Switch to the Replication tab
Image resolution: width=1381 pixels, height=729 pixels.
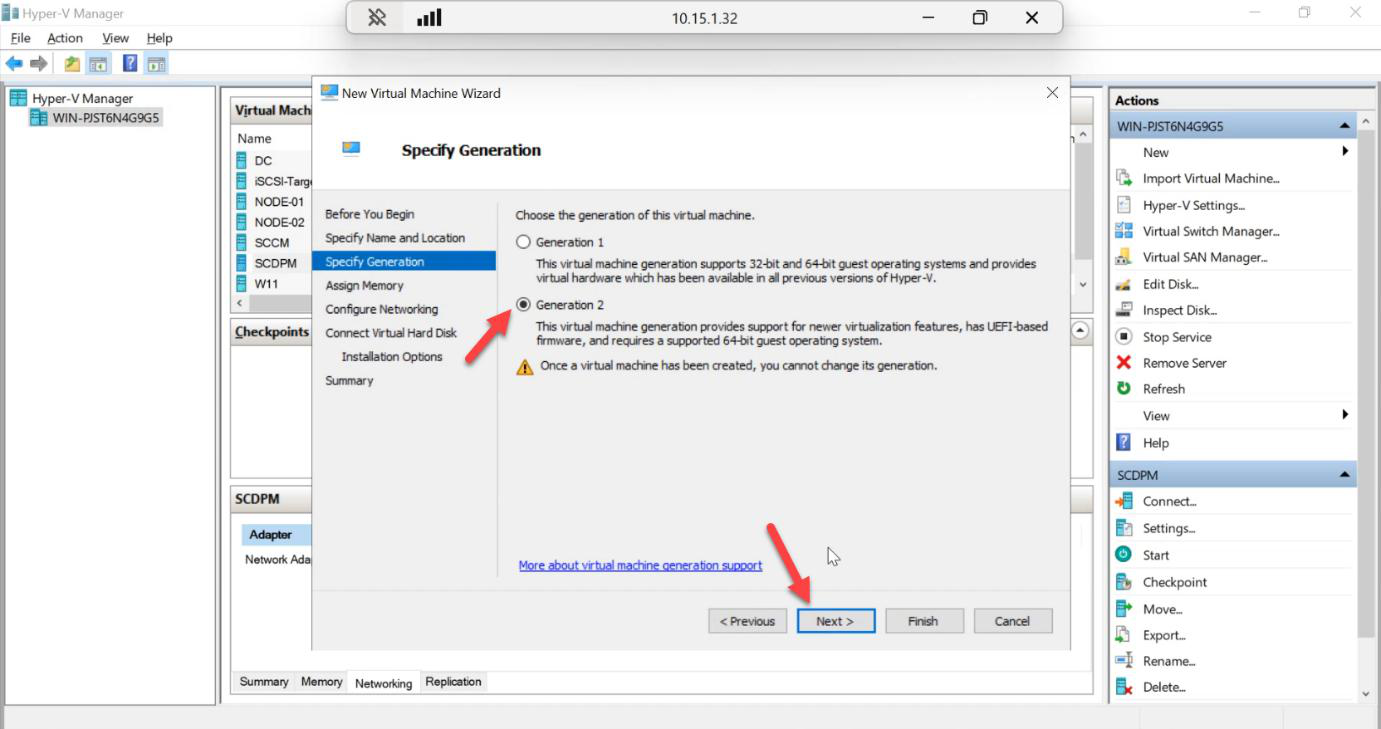[x=453, y=682]
